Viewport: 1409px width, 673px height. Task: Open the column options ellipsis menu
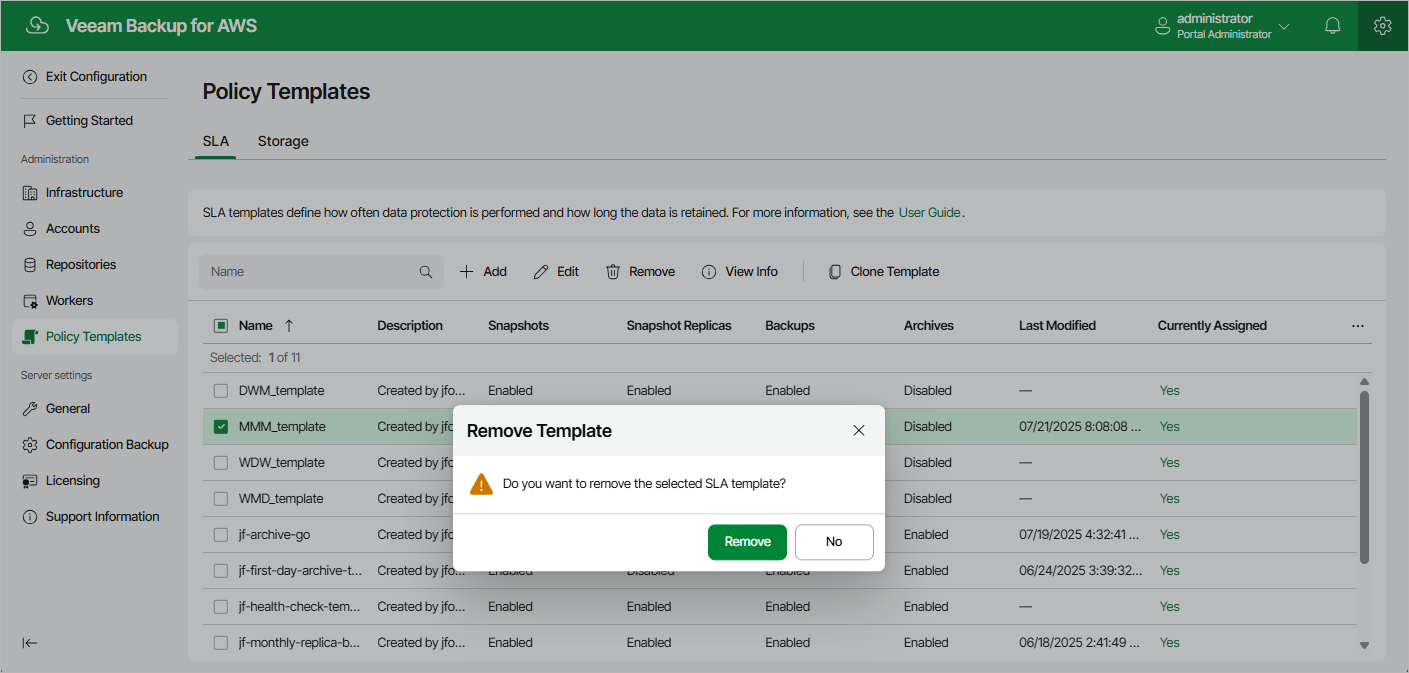pos(1357,326)
